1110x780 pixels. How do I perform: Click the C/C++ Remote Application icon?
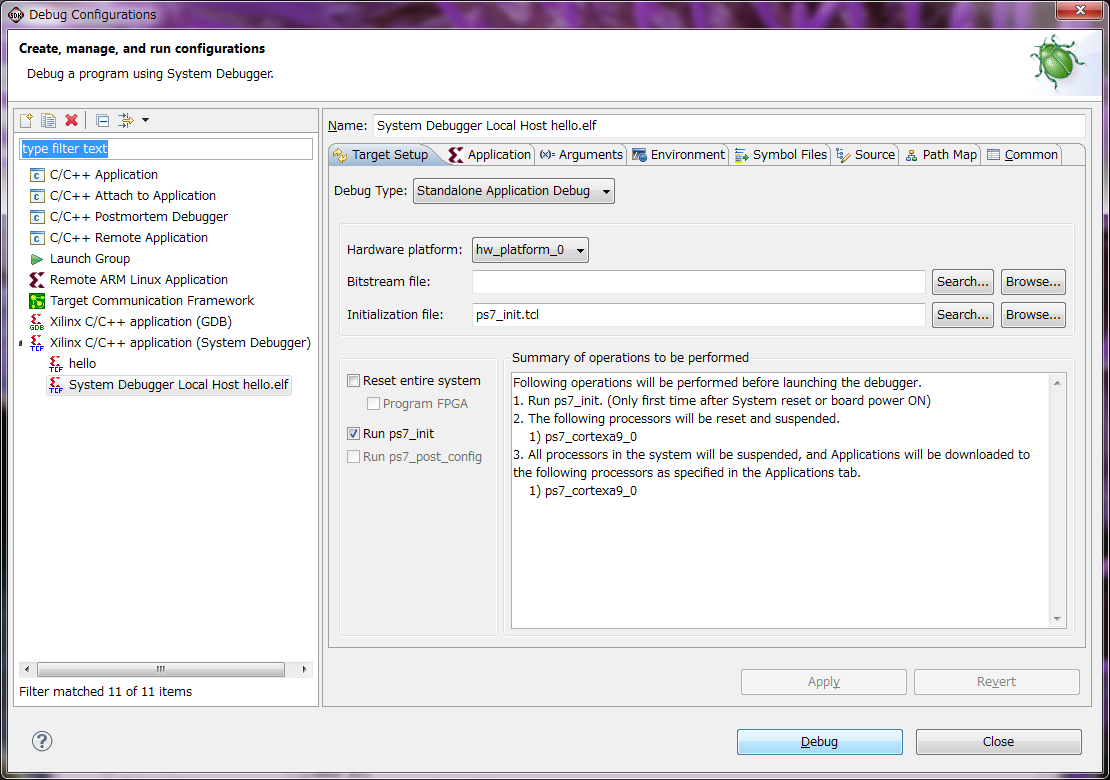click(37, 238)
